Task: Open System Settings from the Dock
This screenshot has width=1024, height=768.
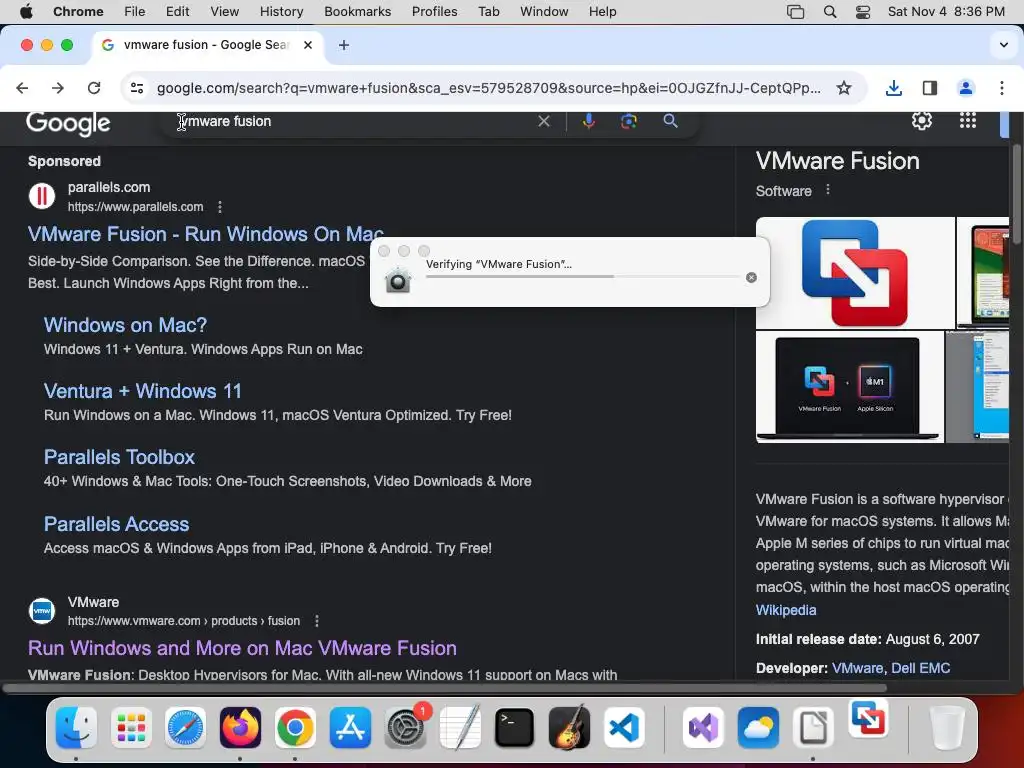Action: 405,728
